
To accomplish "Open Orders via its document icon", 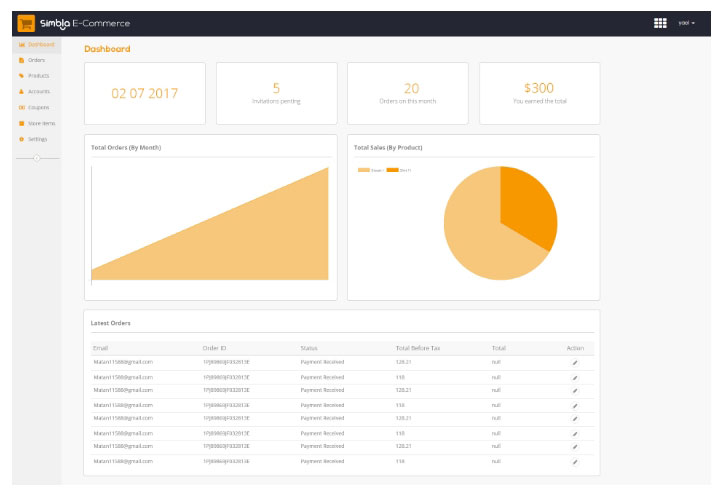I will (21, 60).
